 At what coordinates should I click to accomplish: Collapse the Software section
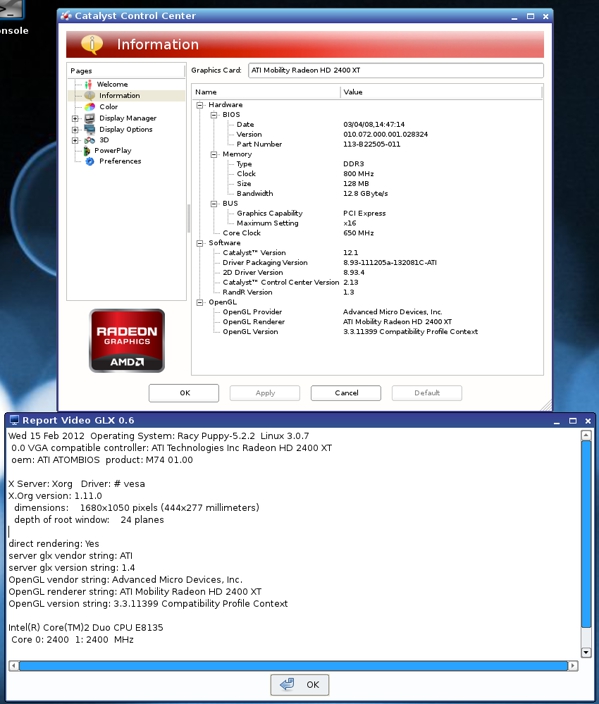coord(200,243)
